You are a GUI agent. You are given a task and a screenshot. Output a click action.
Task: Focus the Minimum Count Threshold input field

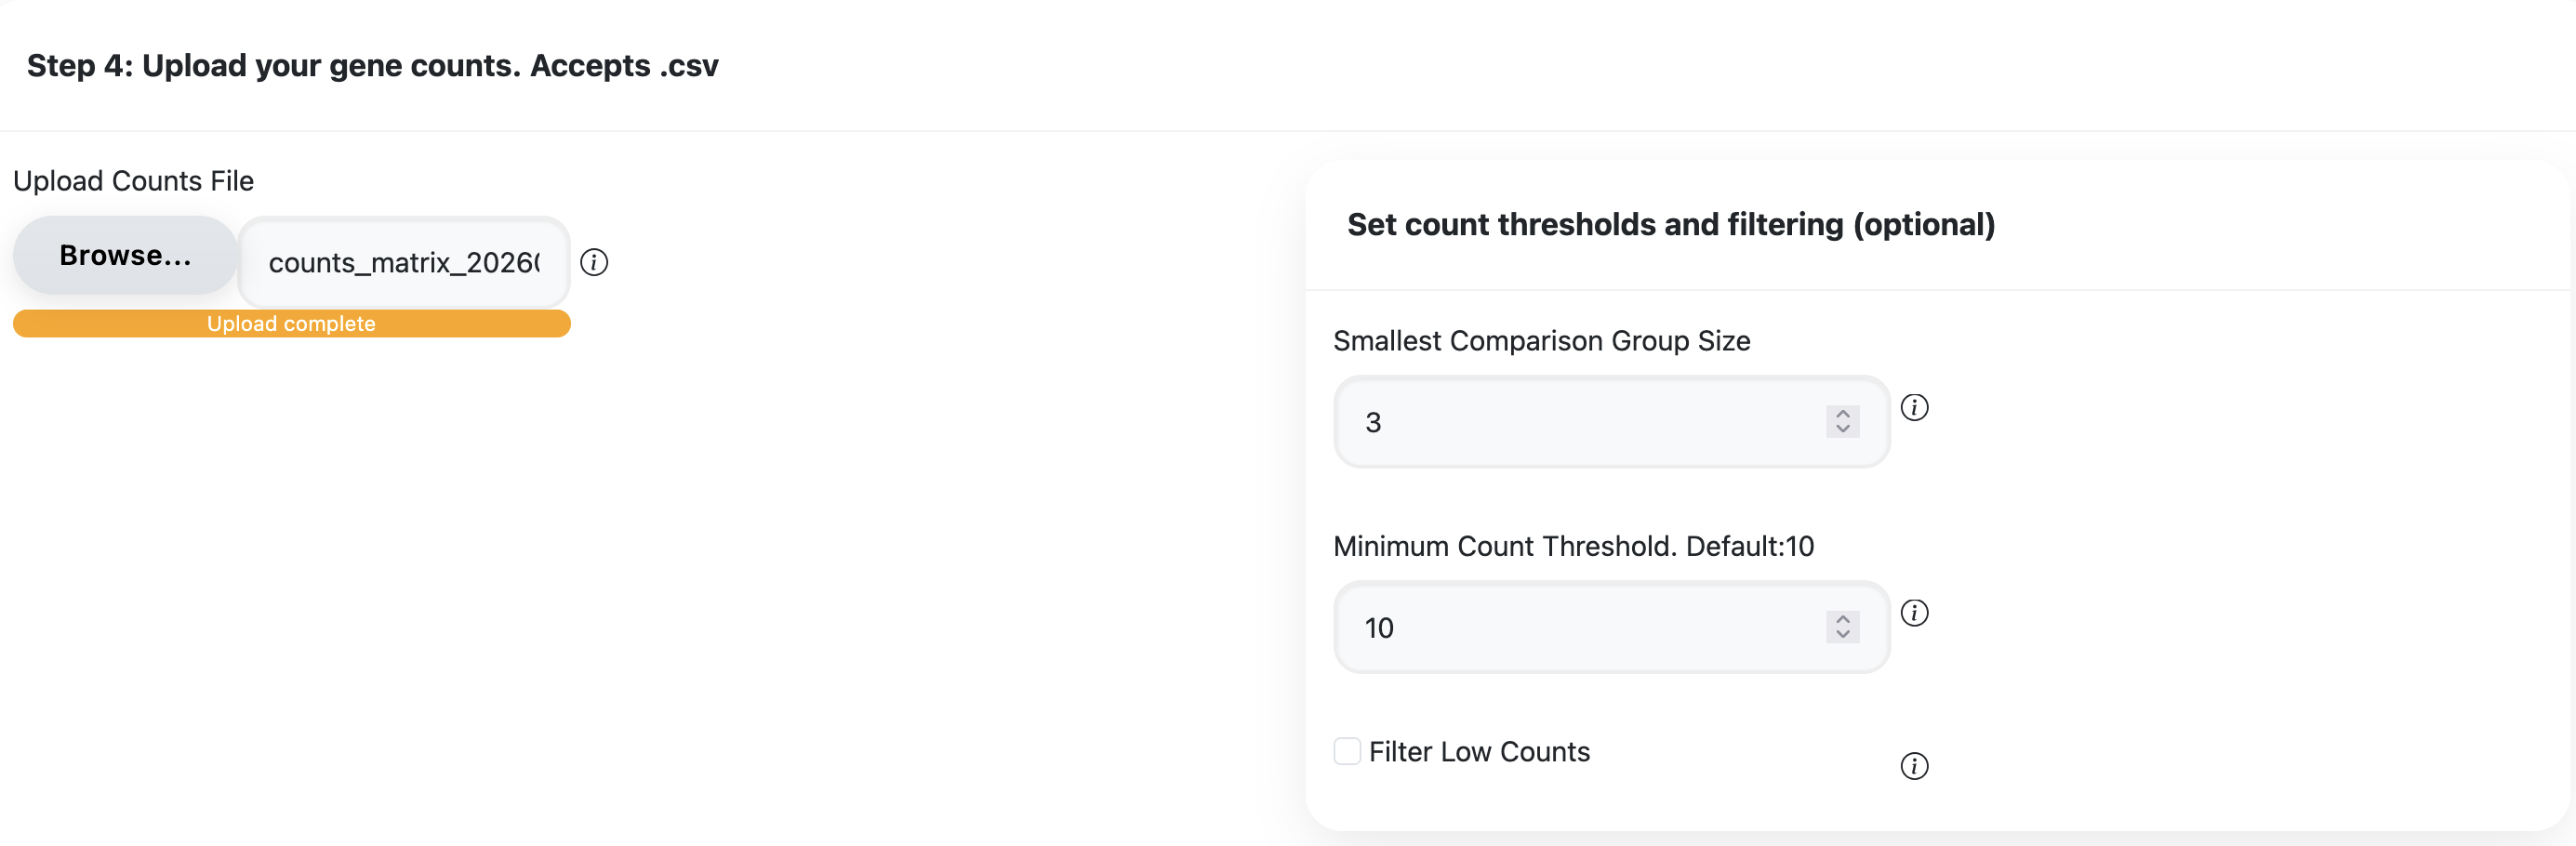click(1580, 627)
